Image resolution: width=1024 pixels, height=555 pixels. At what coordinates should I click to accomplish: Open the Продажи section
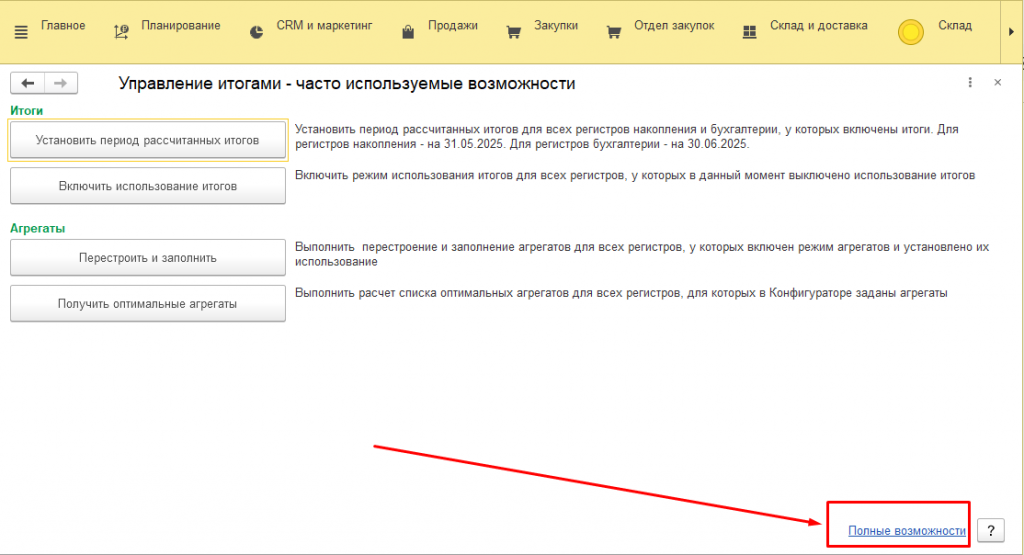453,25
